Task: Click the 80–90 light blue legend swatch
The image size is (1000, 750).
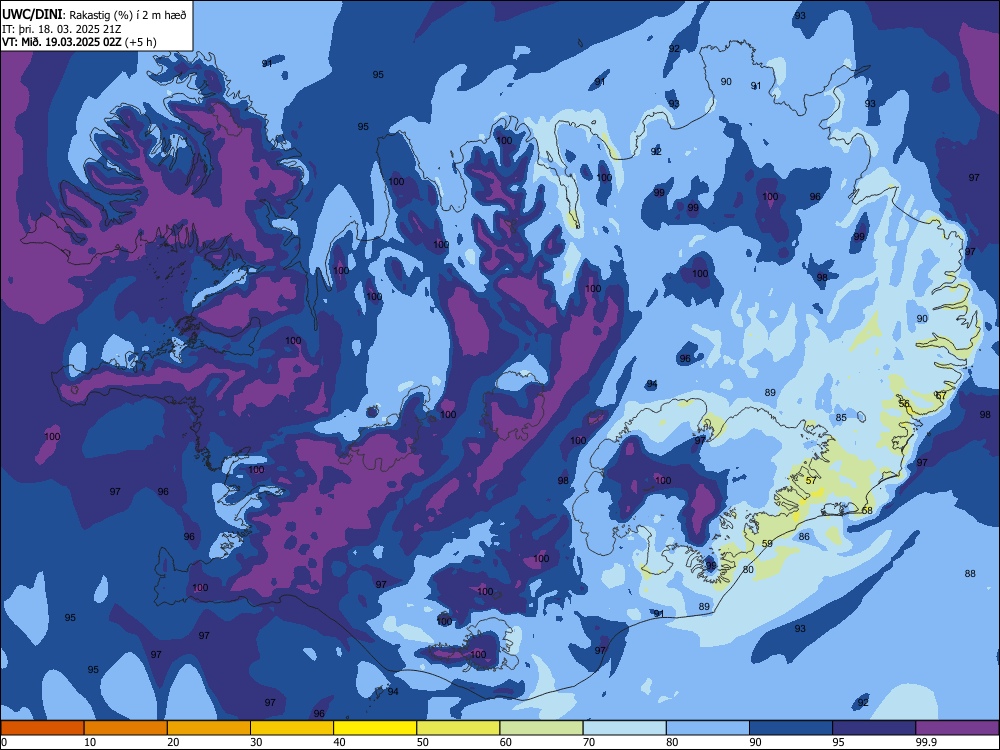Action: 708,728
